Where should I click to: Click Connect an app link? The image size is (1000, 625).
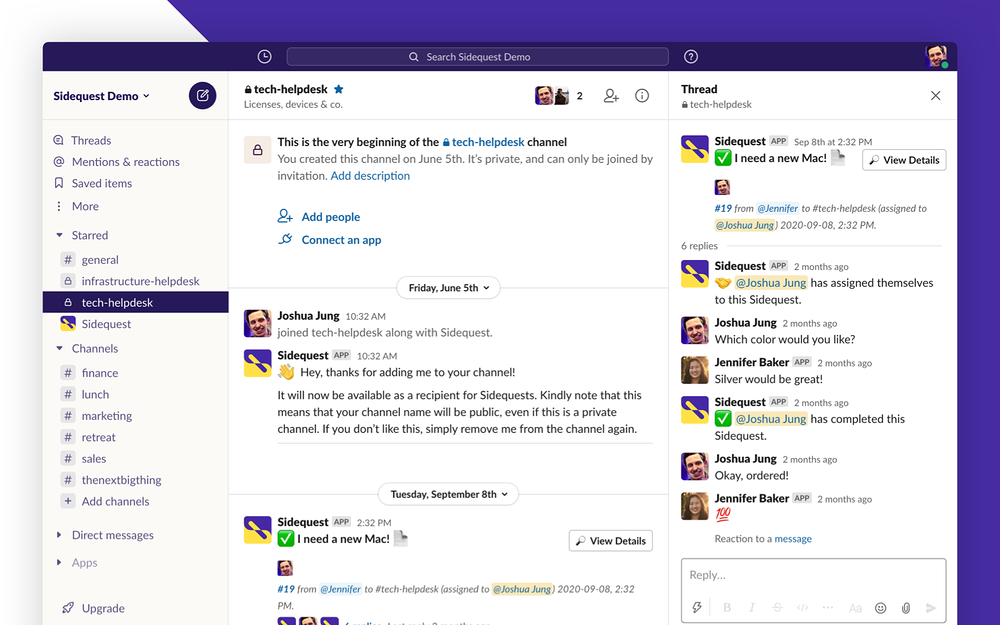tap(341, 240)
